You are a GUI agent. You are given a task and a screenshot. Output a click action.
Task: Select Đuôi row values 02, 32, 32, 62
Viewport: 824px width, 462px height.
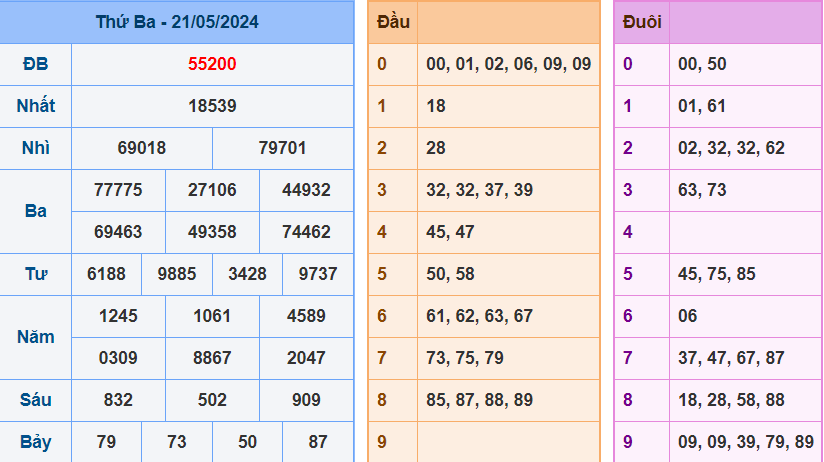point(732,148)
